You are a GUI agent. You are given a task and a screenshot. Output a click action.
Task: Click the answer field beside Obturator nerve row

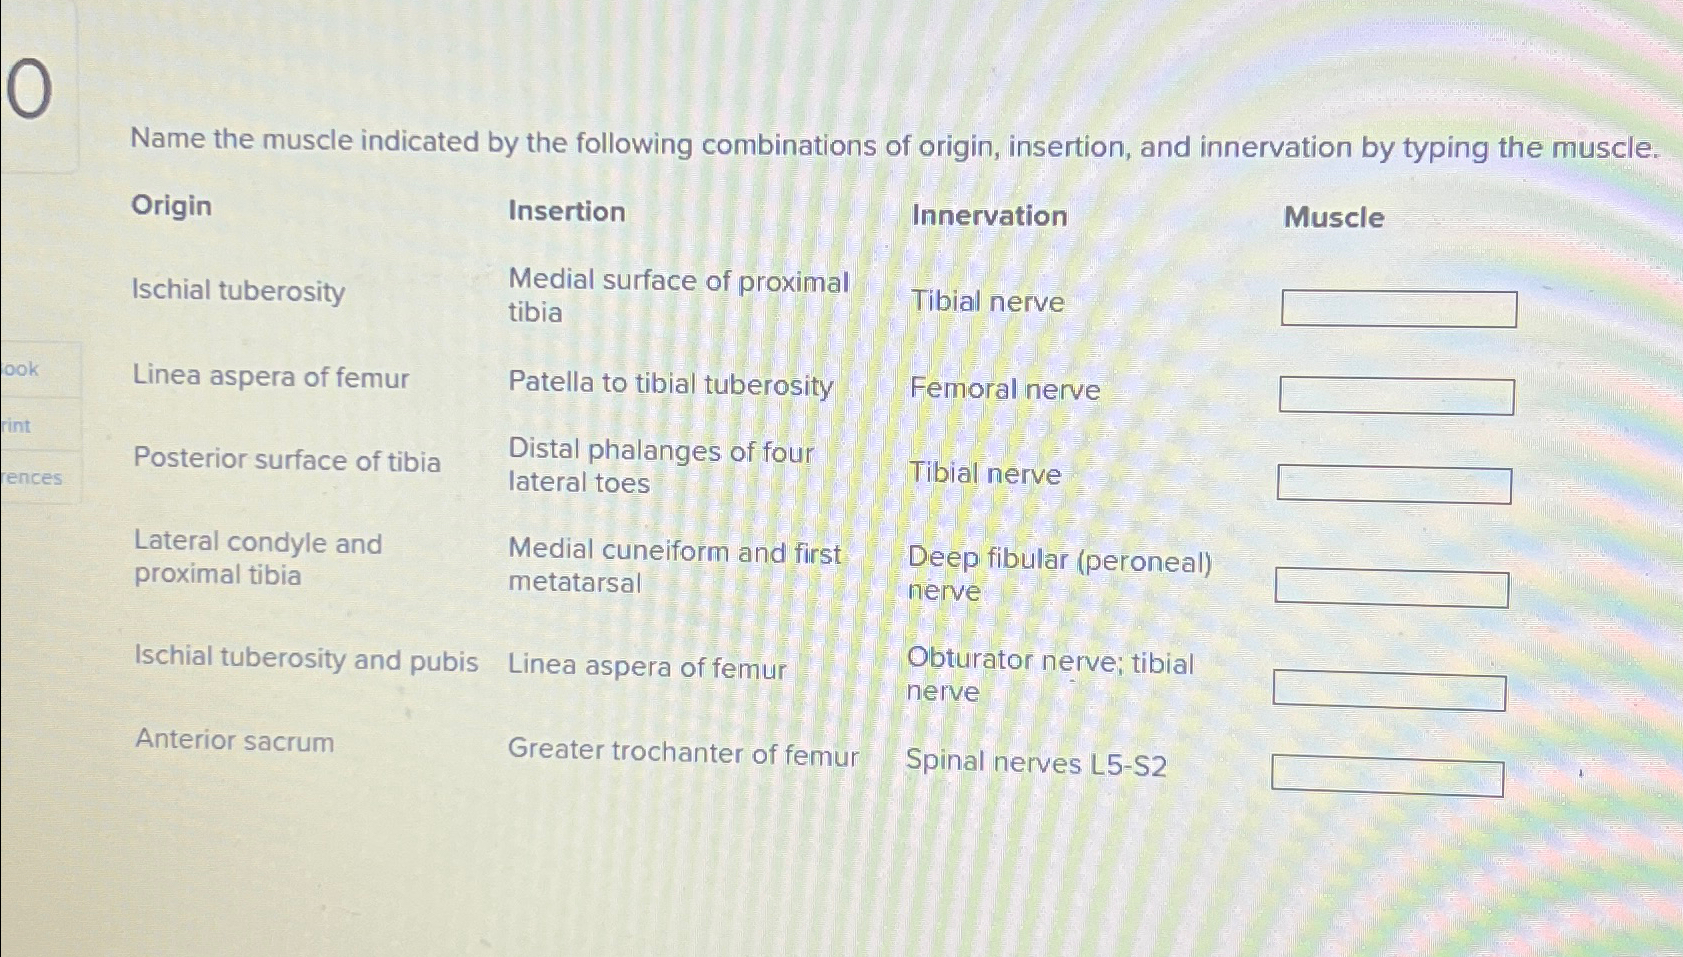click(1390, 690)
